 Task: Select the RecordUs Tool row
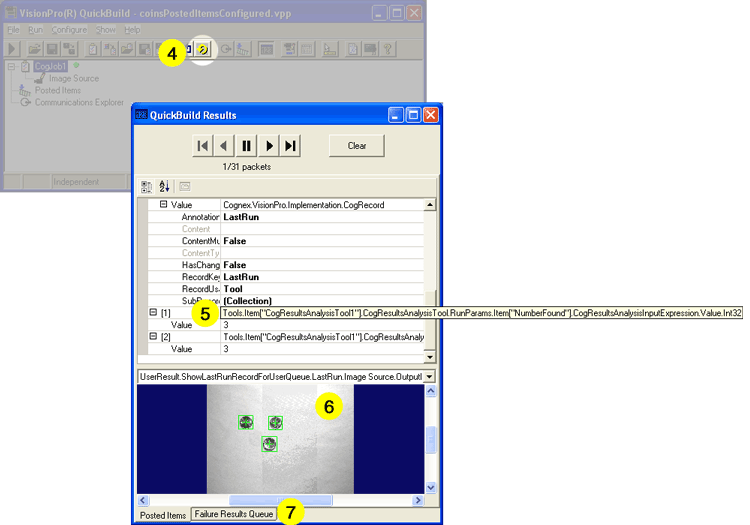pos(286,289)
